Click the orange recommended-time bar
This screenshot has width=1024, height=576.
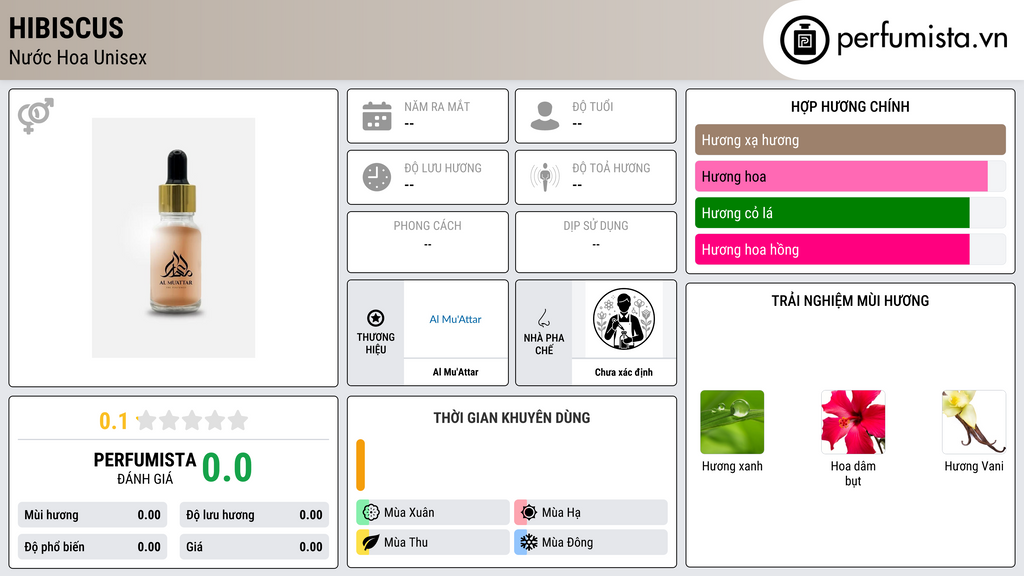pyautogui.click(x=360, y=465)
